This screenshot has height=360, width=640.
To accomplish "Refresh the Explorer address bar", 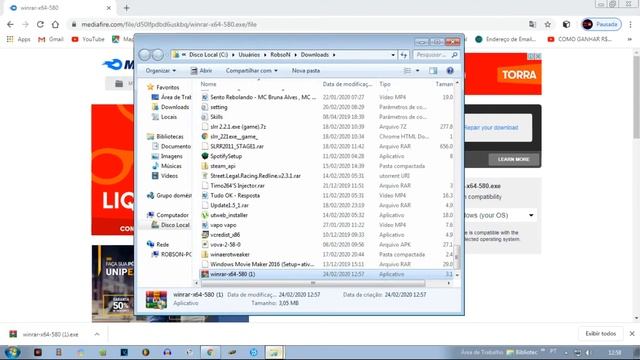I will pyautogui.click(x=404, y=55).
